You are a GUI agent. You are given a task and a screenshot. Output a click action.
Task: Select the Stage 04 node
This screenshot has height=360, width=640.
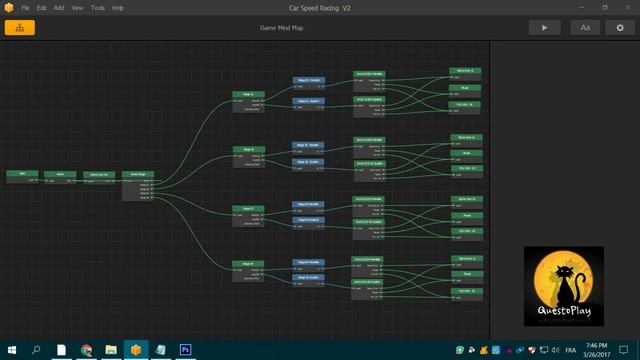coord(248,271)
